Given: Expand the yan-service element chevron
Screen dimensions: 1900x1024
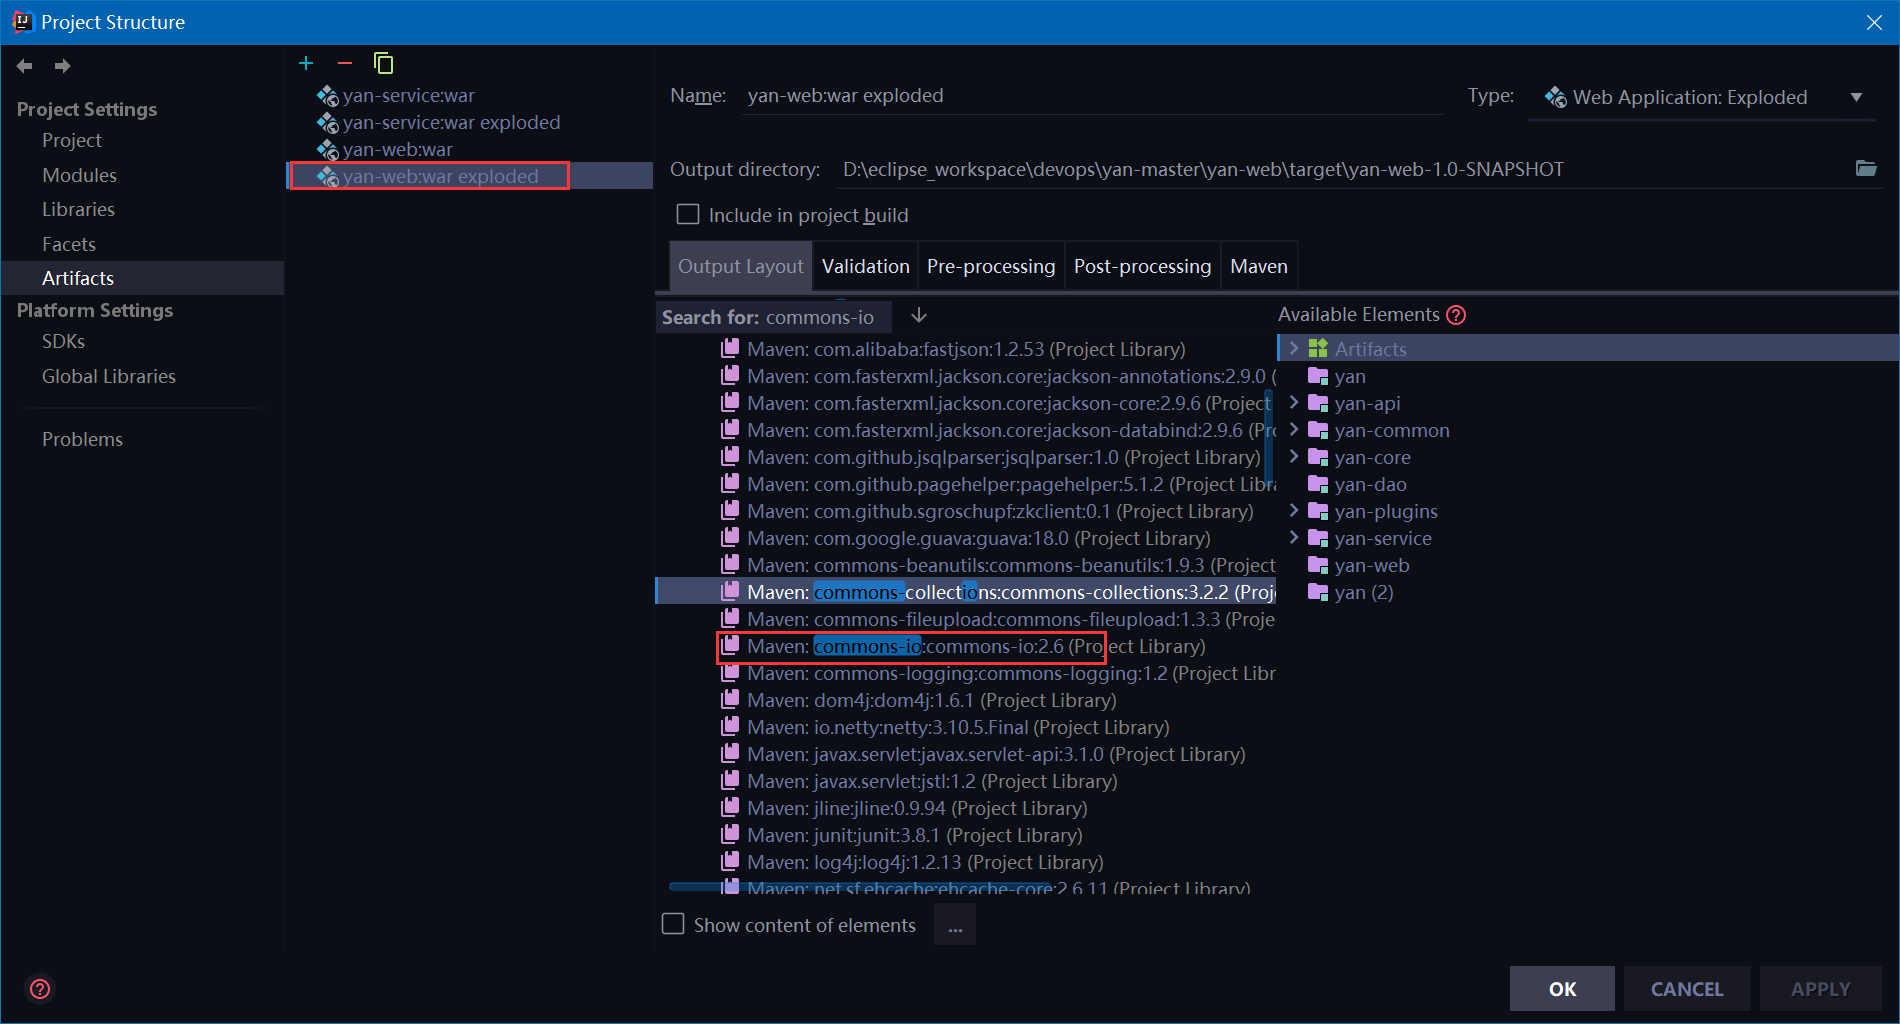Looking at the screenshot, I should [1295, 537].
